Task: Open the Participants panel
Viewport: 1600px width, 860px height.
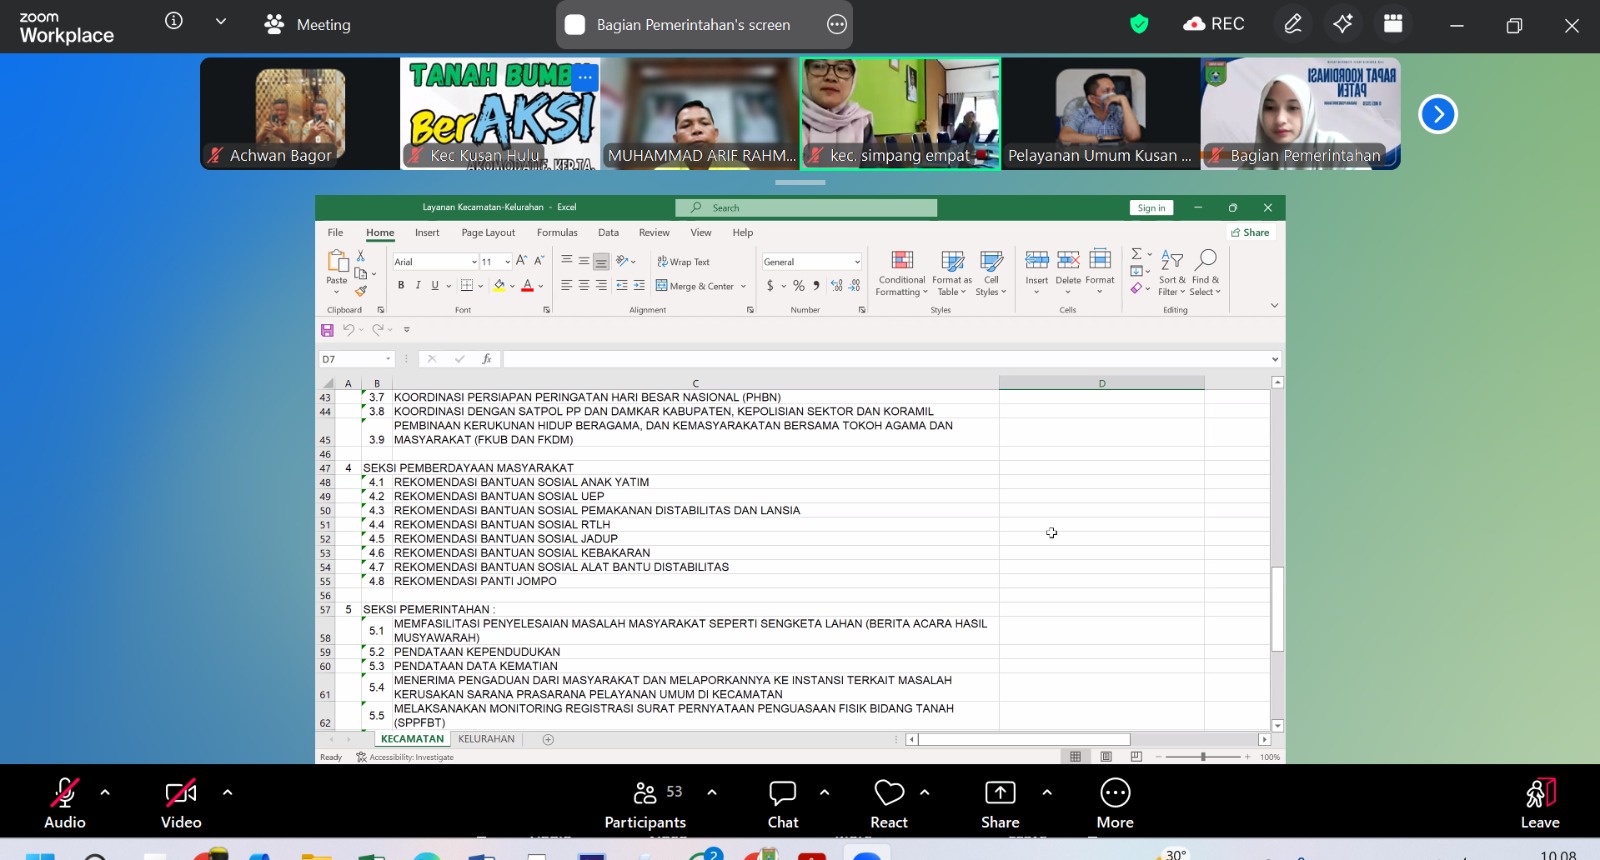Action: pos(645,804)
